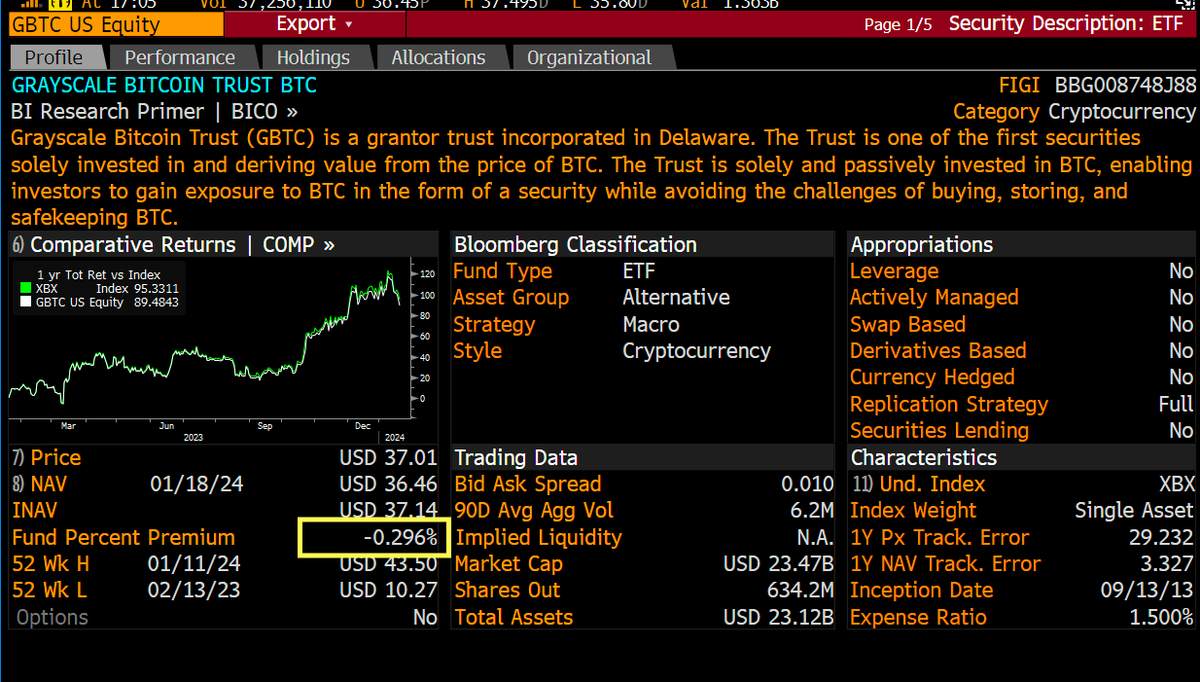Screen dimensions: 1200x682
Task: Click the green XBX legend swatch
Action: point(26,288)
